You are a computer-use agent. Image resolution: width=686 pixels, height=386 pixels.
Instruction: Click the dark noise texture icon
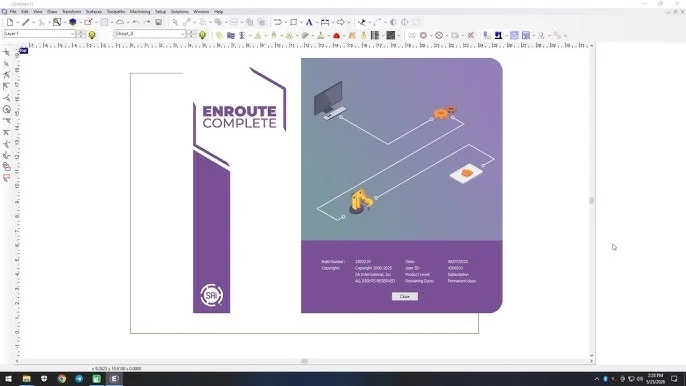391,35
